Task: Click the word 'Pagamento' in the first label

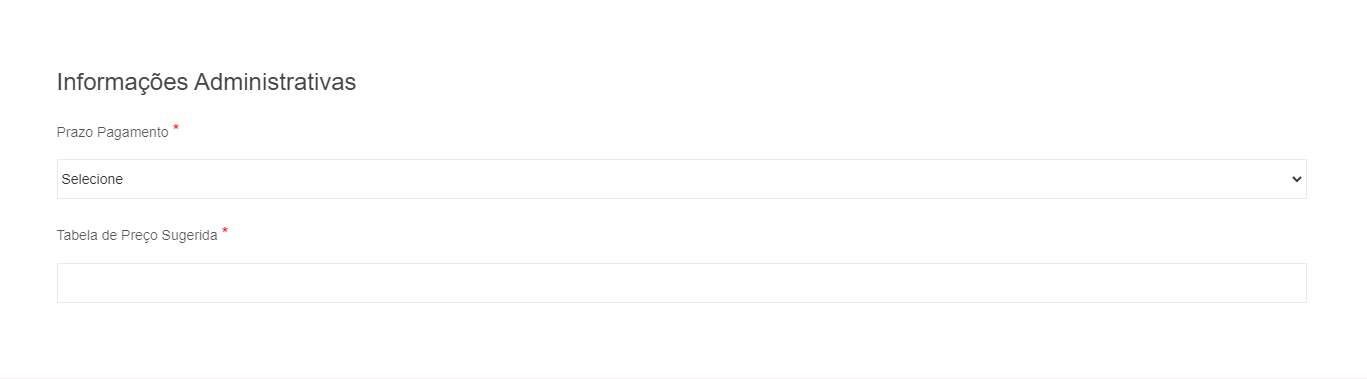Action: pos(133,132)
